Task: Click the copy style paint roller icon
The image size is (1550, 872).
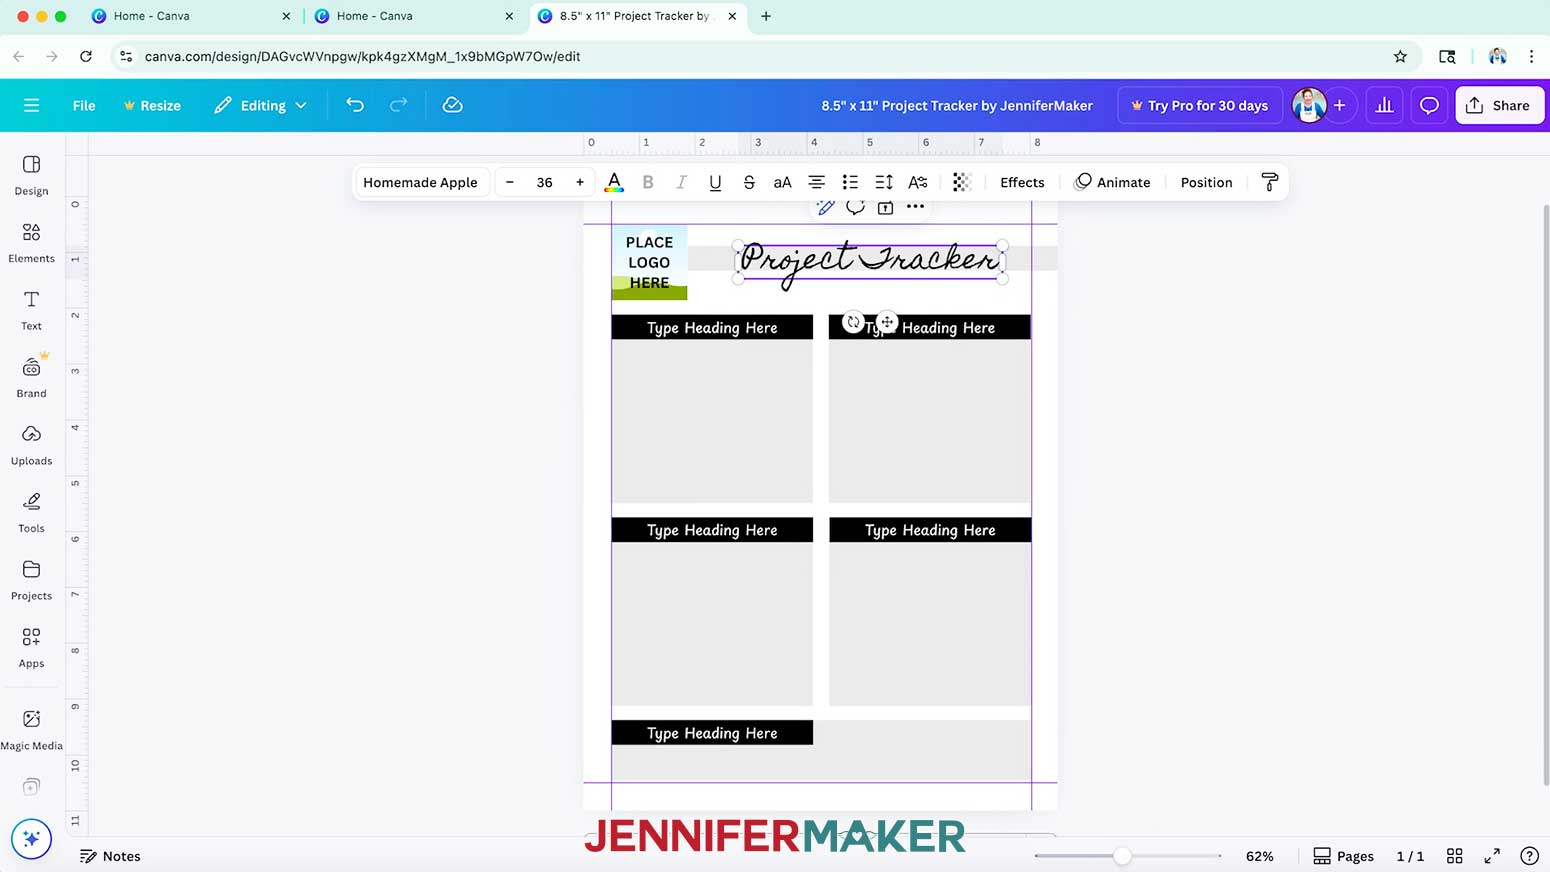Action: pyautogui.click(x=1270, y=182)
